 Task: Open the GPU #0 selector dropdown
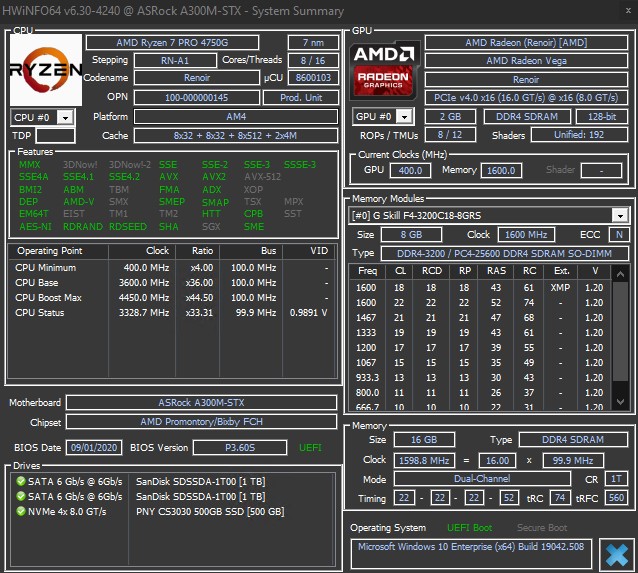pos(404,117)
